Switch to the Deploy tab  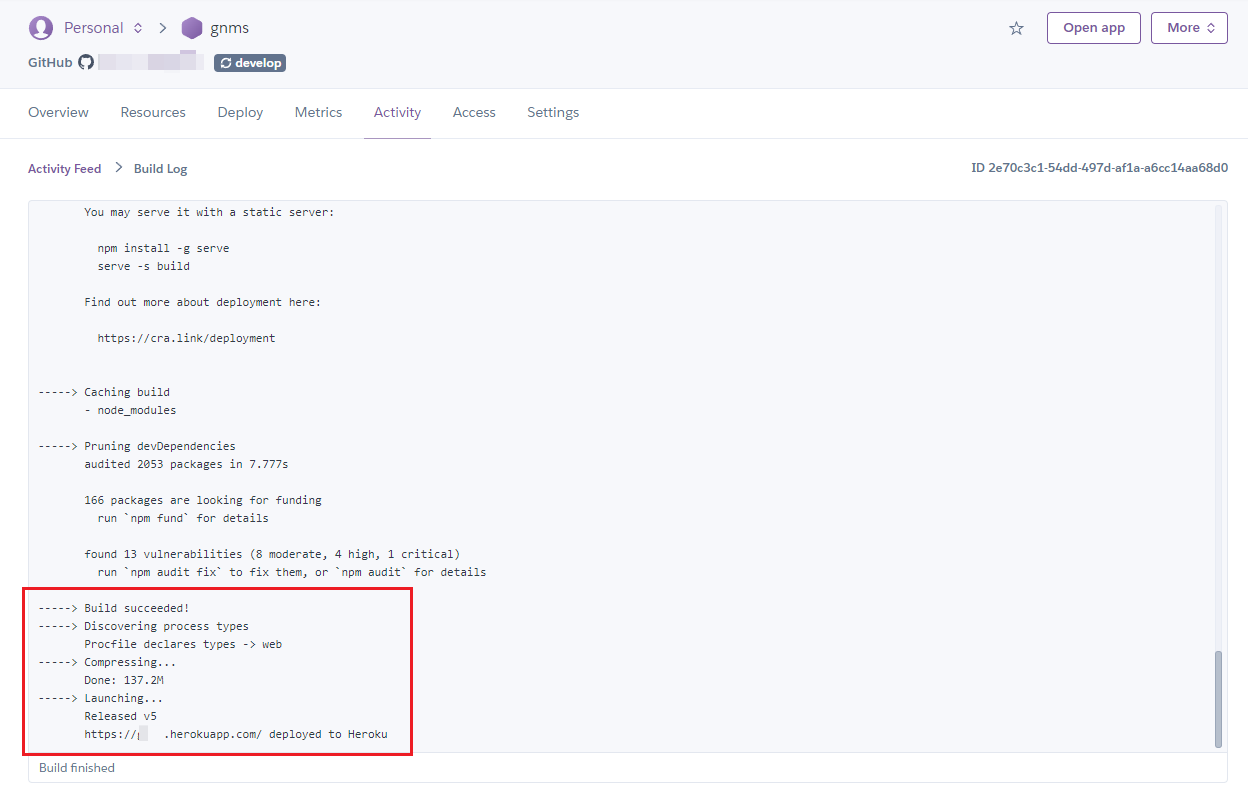(240, 112)
